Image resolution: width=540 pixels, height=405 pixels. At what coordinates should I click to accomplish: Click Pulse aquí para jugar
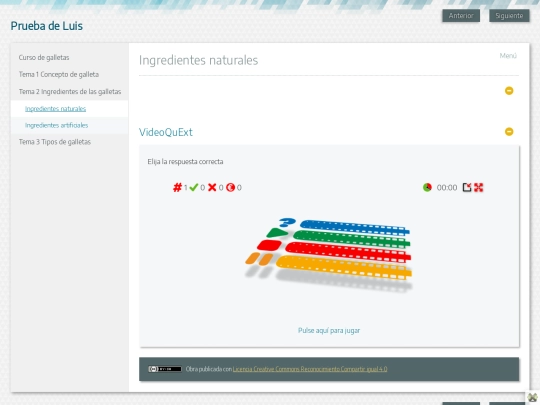click(x=329, y=331)
